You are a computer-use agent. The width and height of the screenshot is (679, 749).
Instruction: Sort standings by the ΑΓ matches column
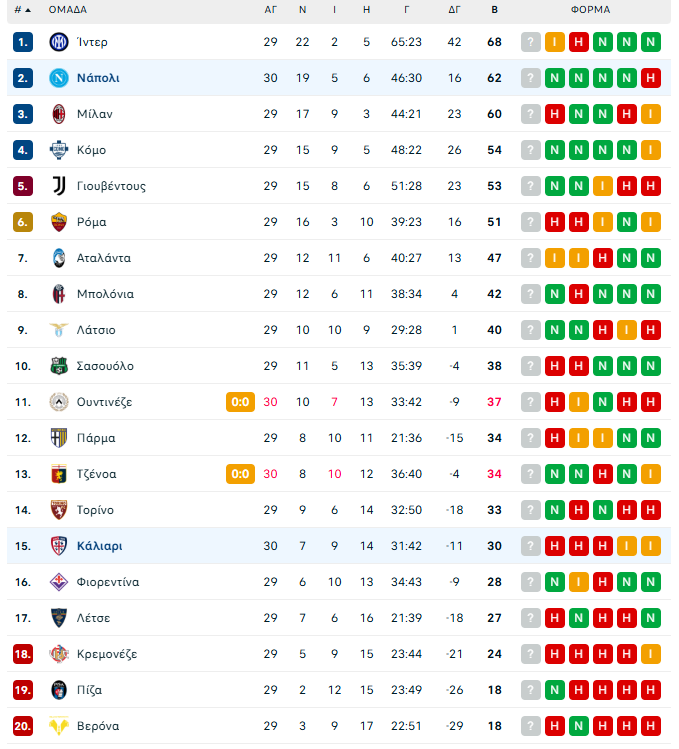click(270, 10)
